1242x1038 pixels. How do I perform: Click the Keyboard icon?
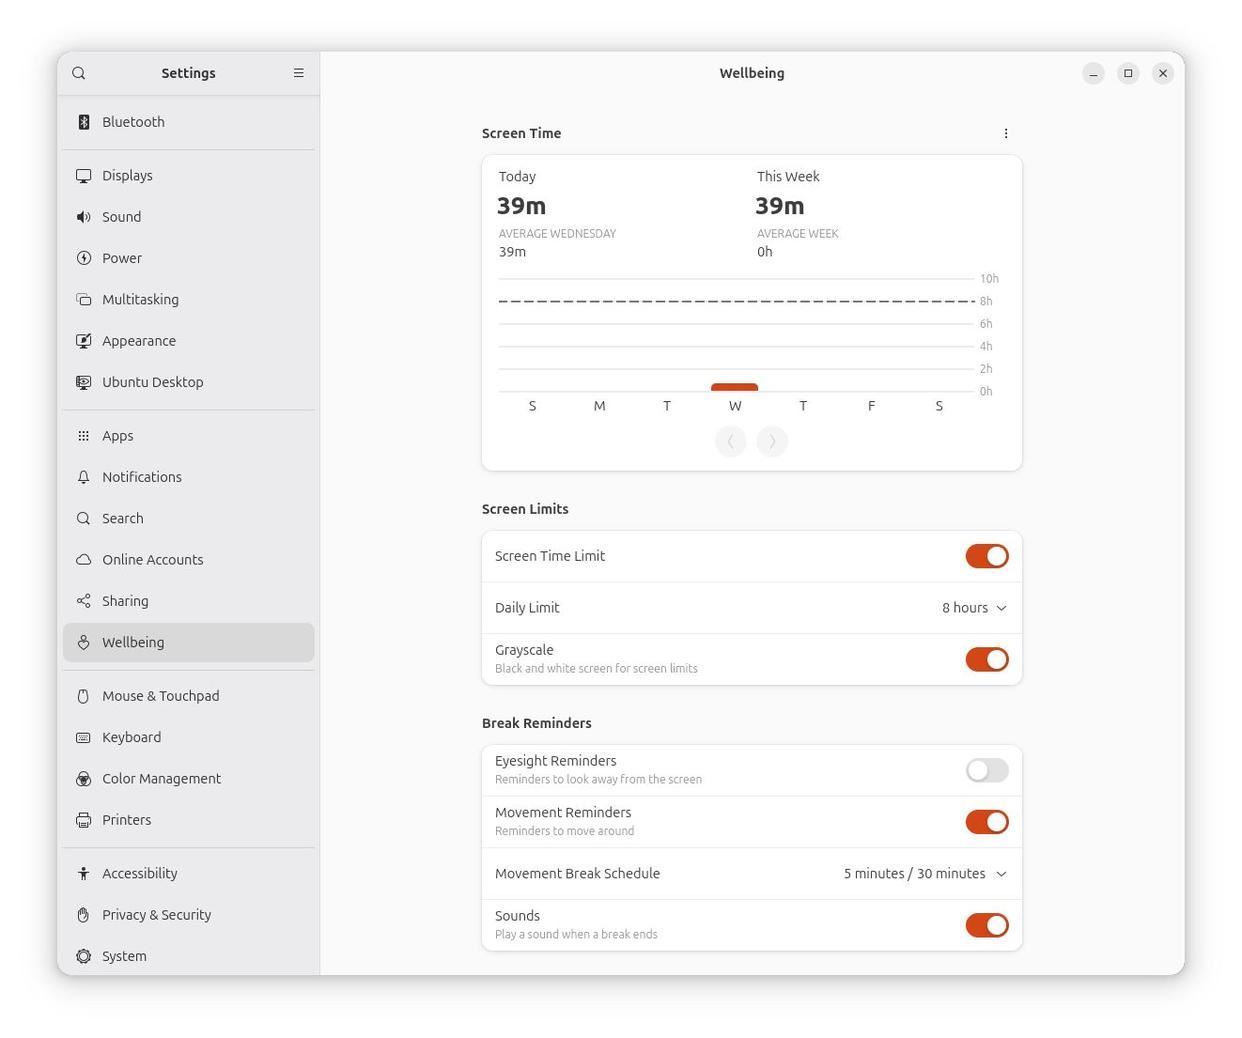point(84,737)
